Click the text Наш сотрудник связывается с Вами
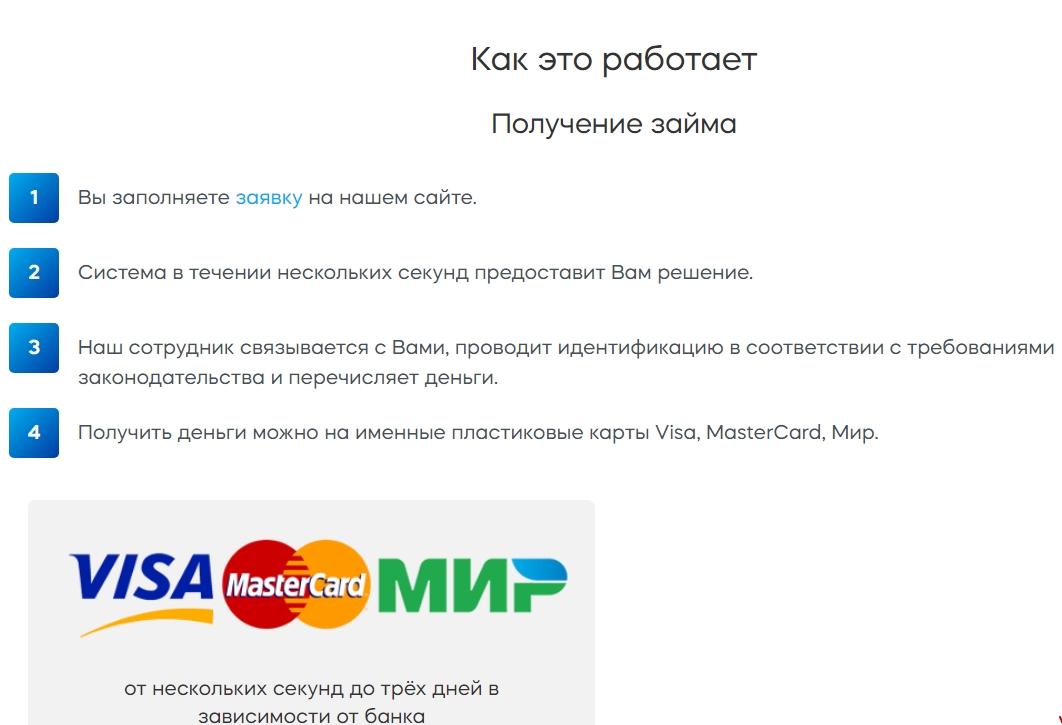The image size is (1062, 725). click(x=263, y=348)
